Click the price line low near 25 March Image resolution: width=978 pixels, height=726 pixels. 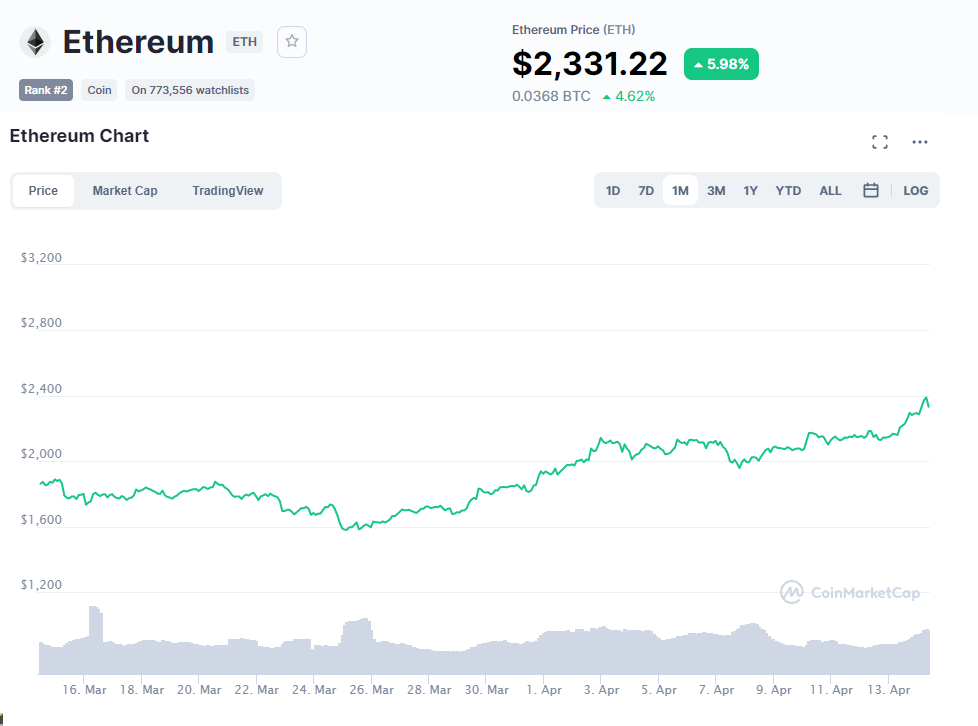tap(344, 529)
